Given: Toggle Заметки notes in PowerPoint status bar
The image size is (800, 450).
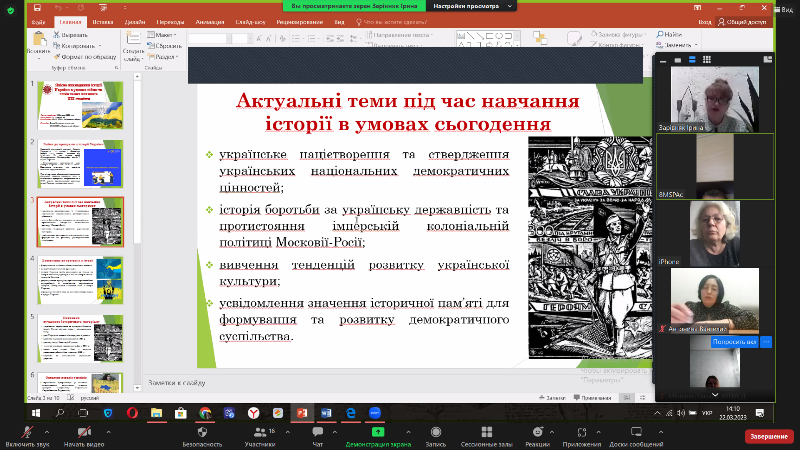Looking at the screenshot, I should coord(553,397).
